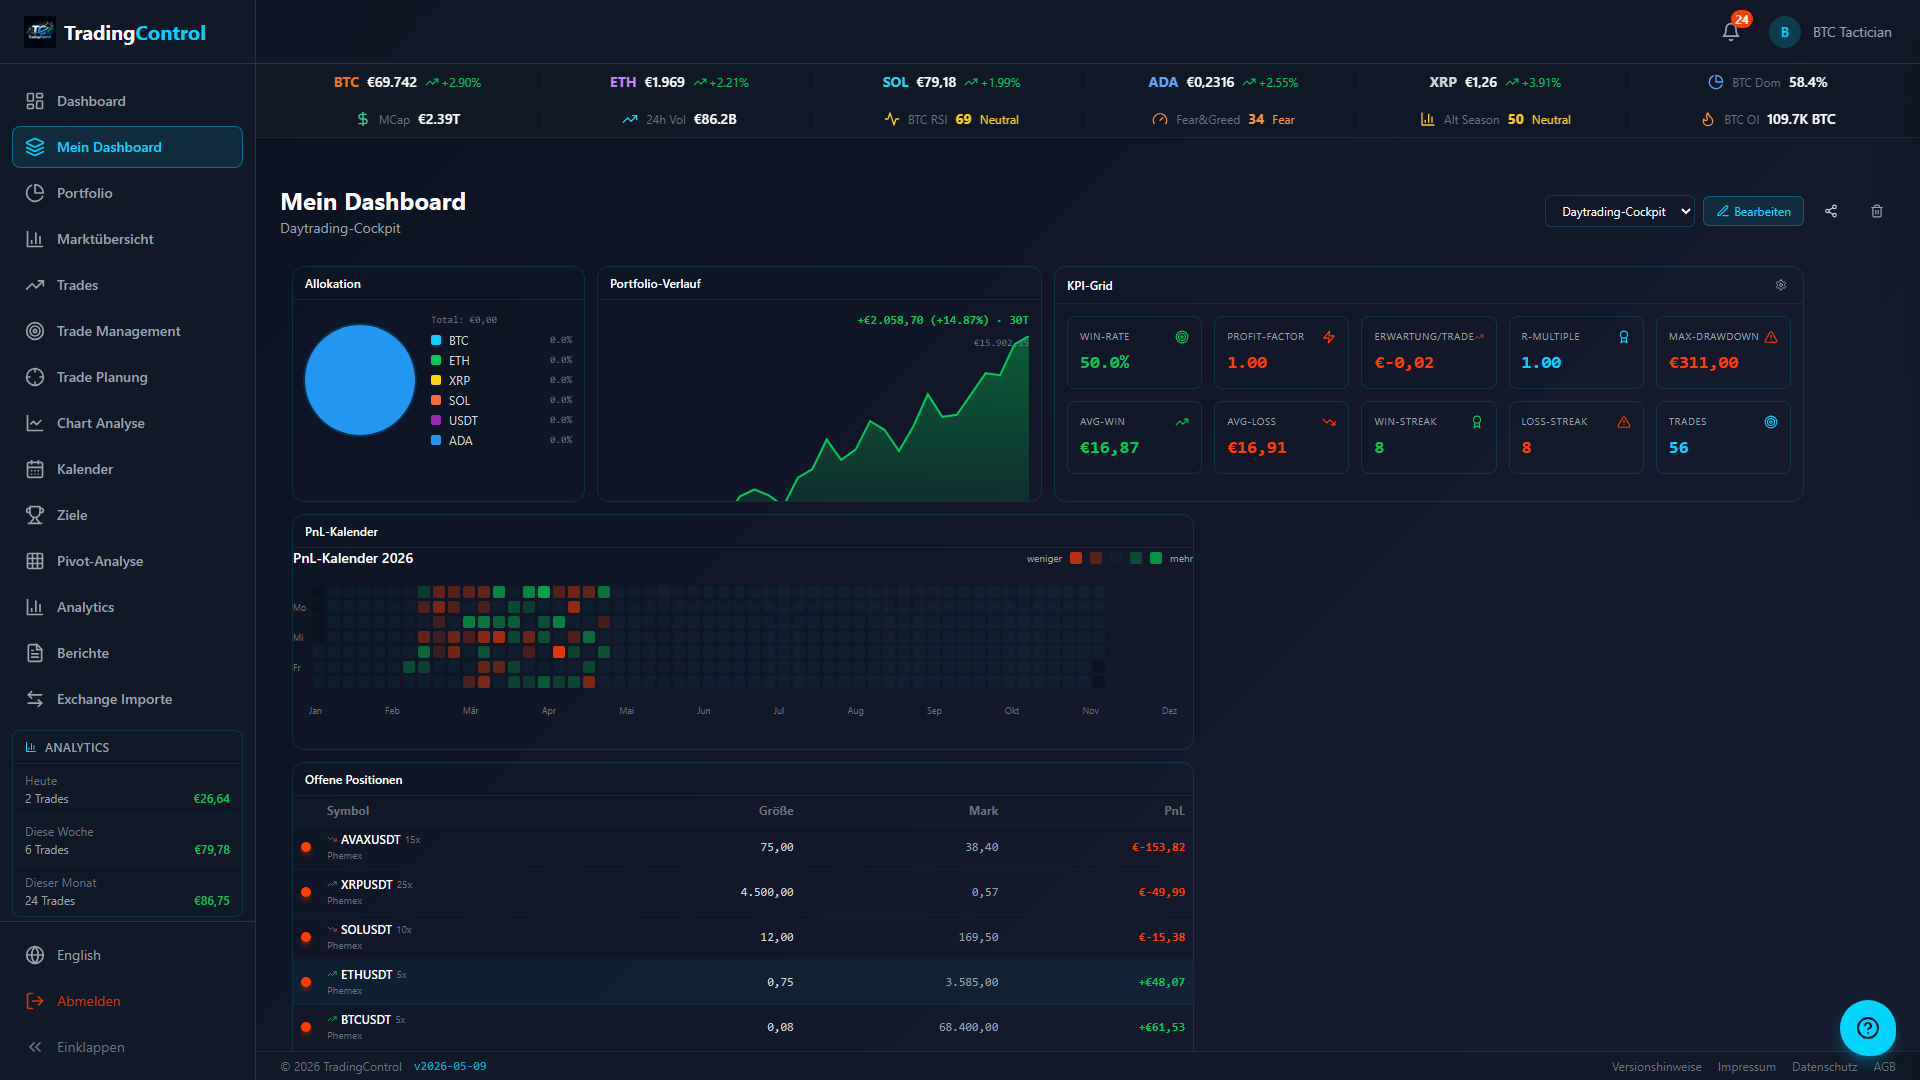Open Trade Management menu item
This screenshot has height=1080, width=1920.
[127, 331]
